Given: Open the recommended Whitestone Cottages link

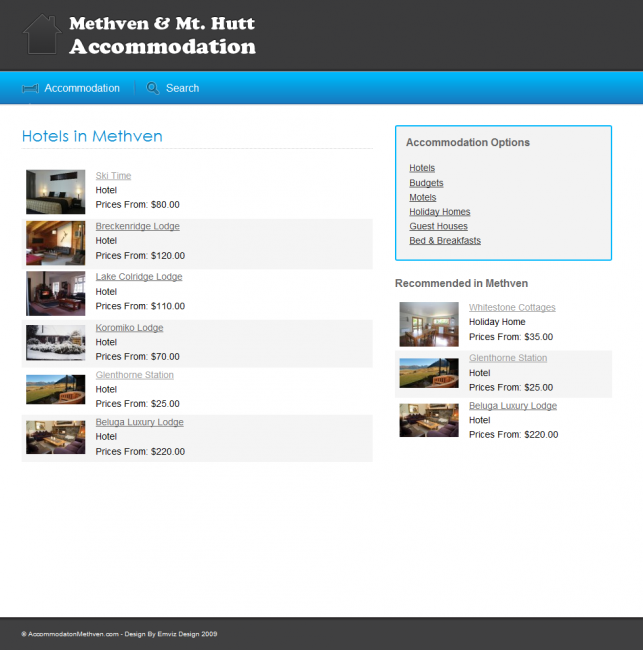Looking at the screenshot, I should (x=512, y=308).
